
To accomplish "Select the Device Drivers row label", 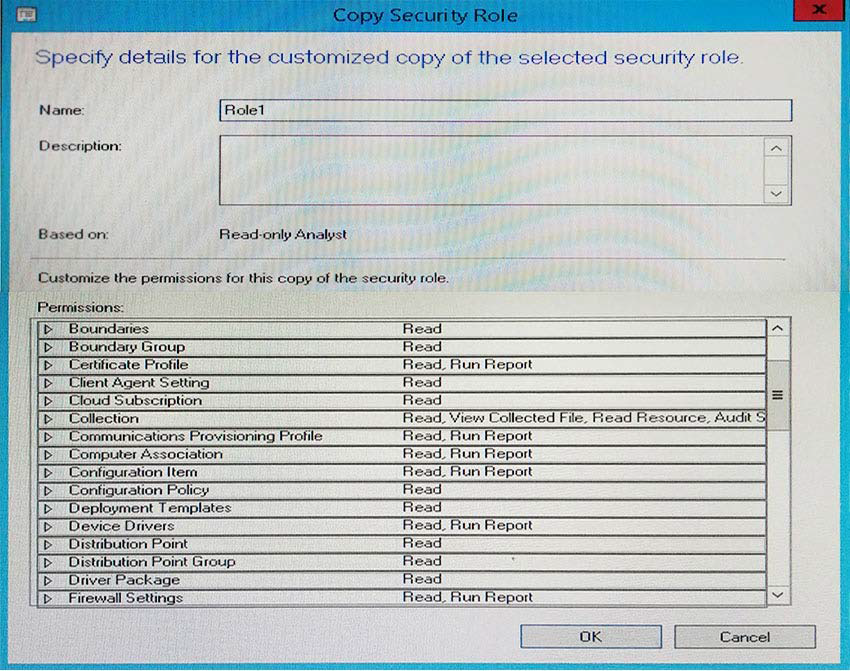I will tap(121, 526).
